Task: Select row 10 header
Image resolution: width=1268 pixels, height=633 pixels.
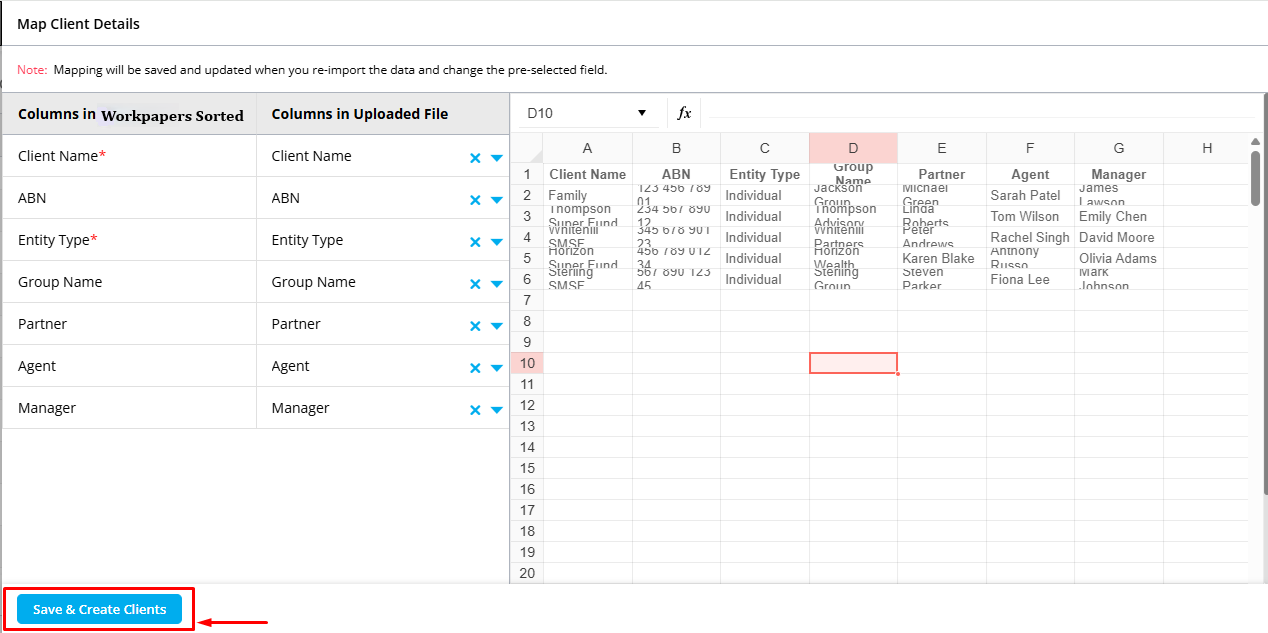Action: click(x=527, y=363)
